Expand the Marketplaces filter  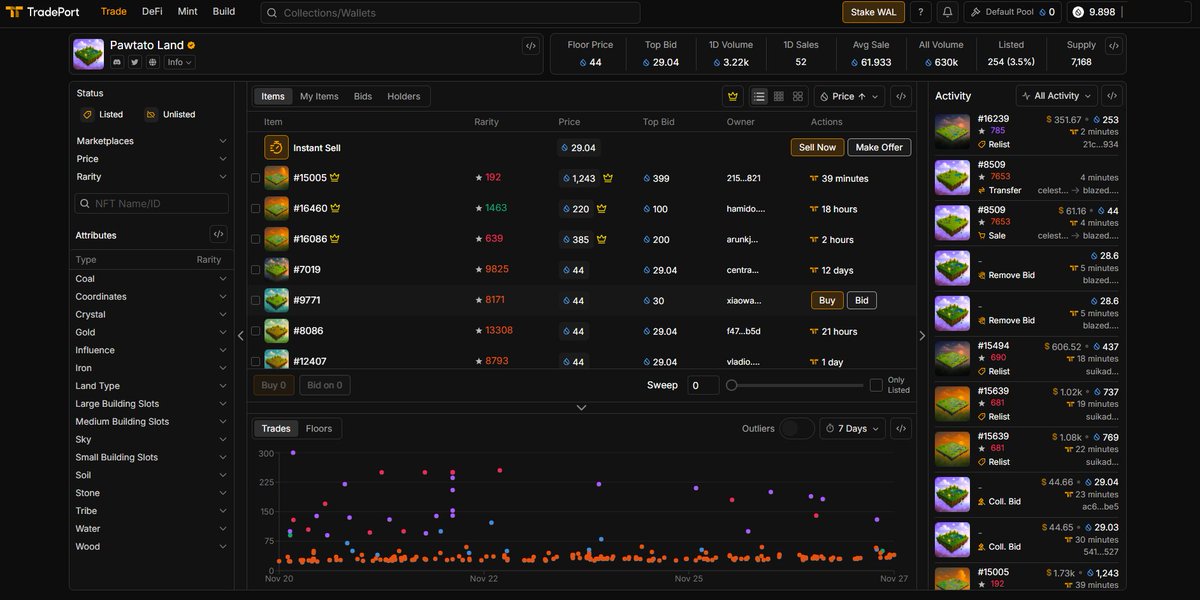point(152,141)
